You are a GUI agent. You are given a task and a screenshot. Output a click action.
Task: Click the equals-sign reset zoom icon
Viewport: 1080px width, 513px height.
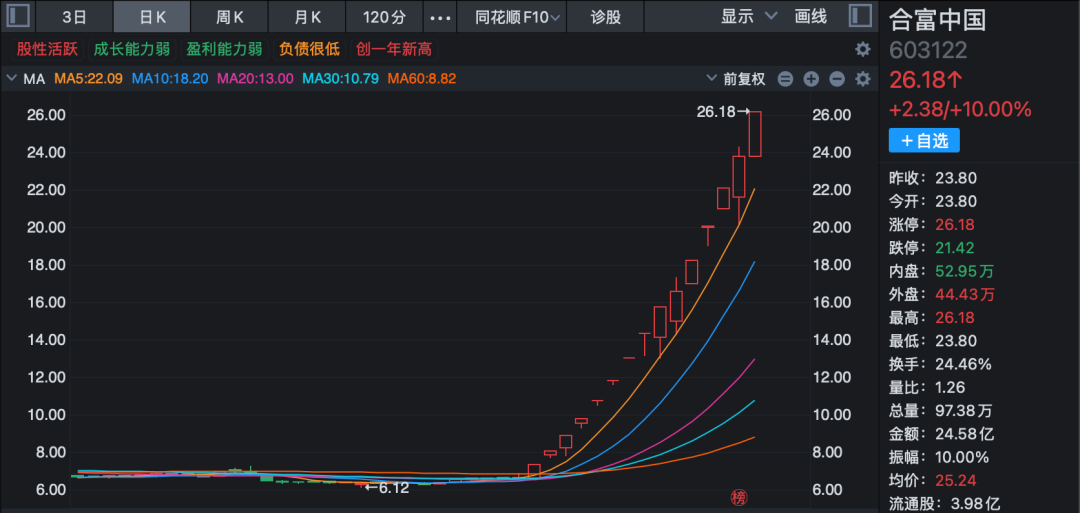point(785,79)
